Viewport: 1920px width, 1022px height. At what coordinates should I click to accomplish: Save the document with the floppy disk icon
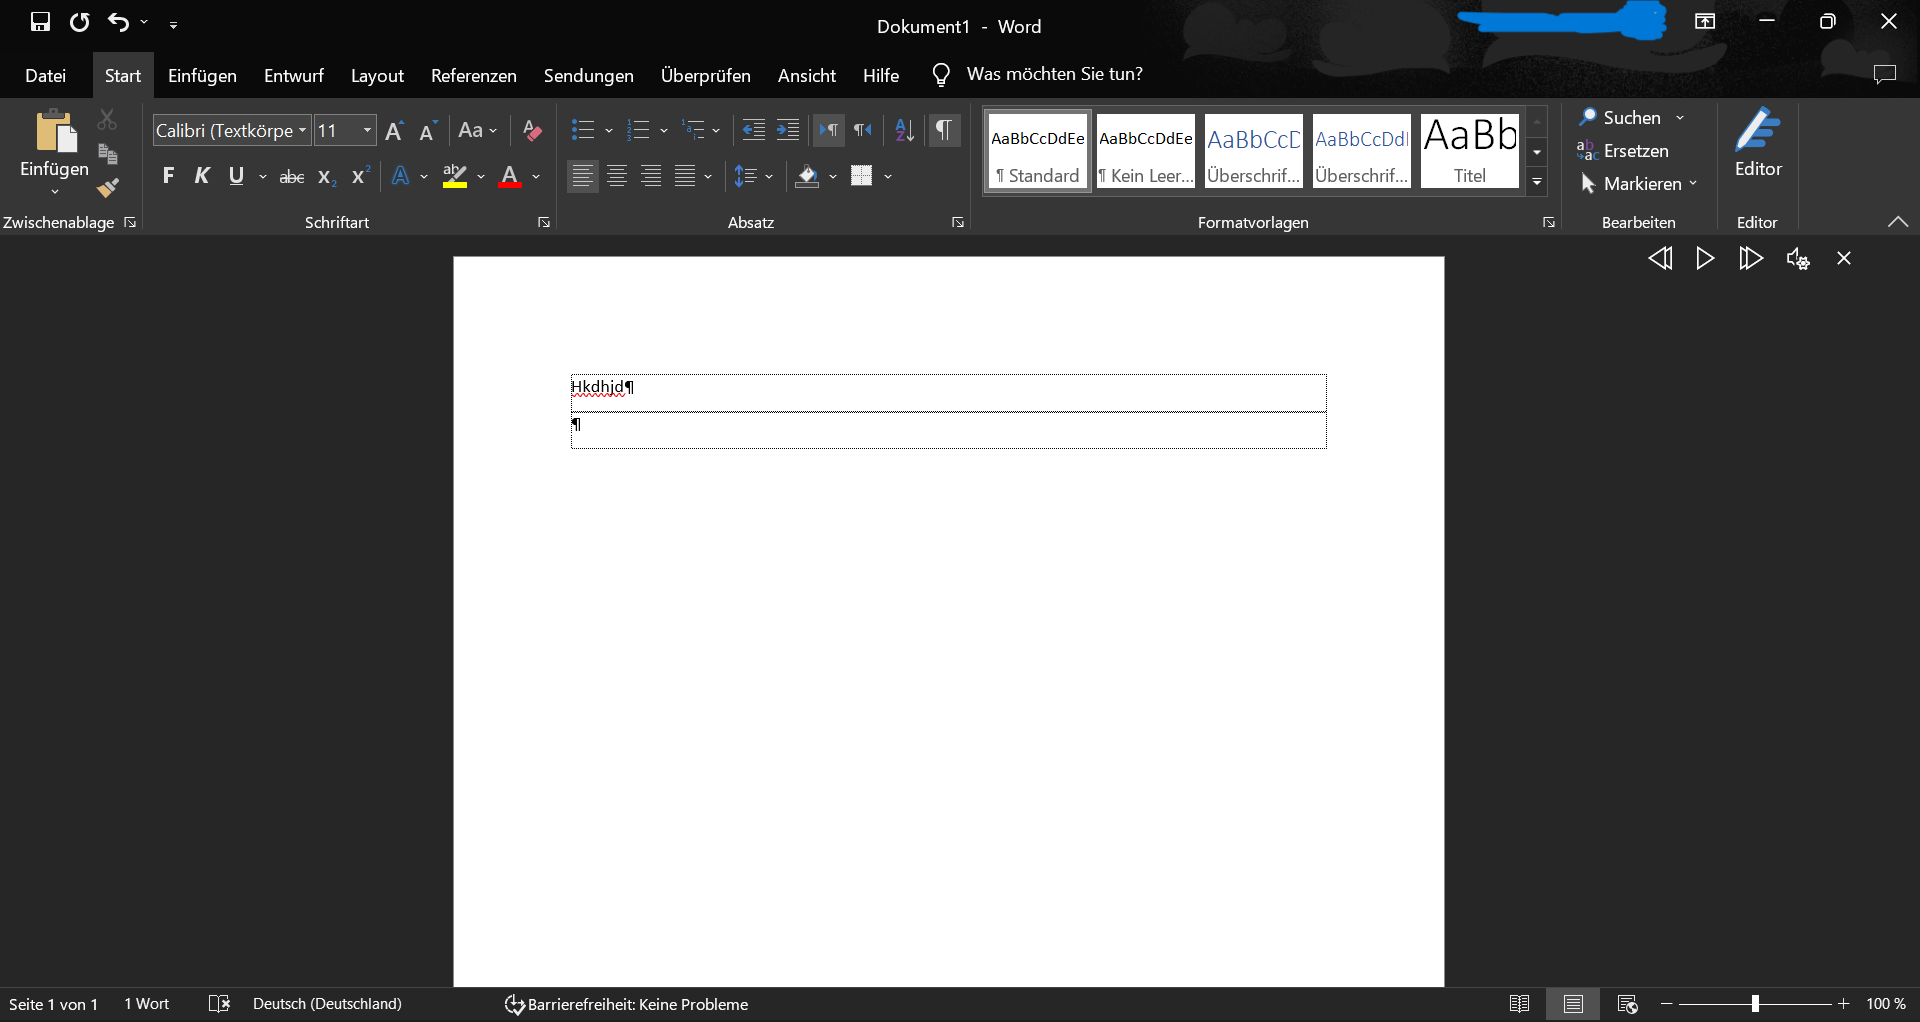[40, 22]
